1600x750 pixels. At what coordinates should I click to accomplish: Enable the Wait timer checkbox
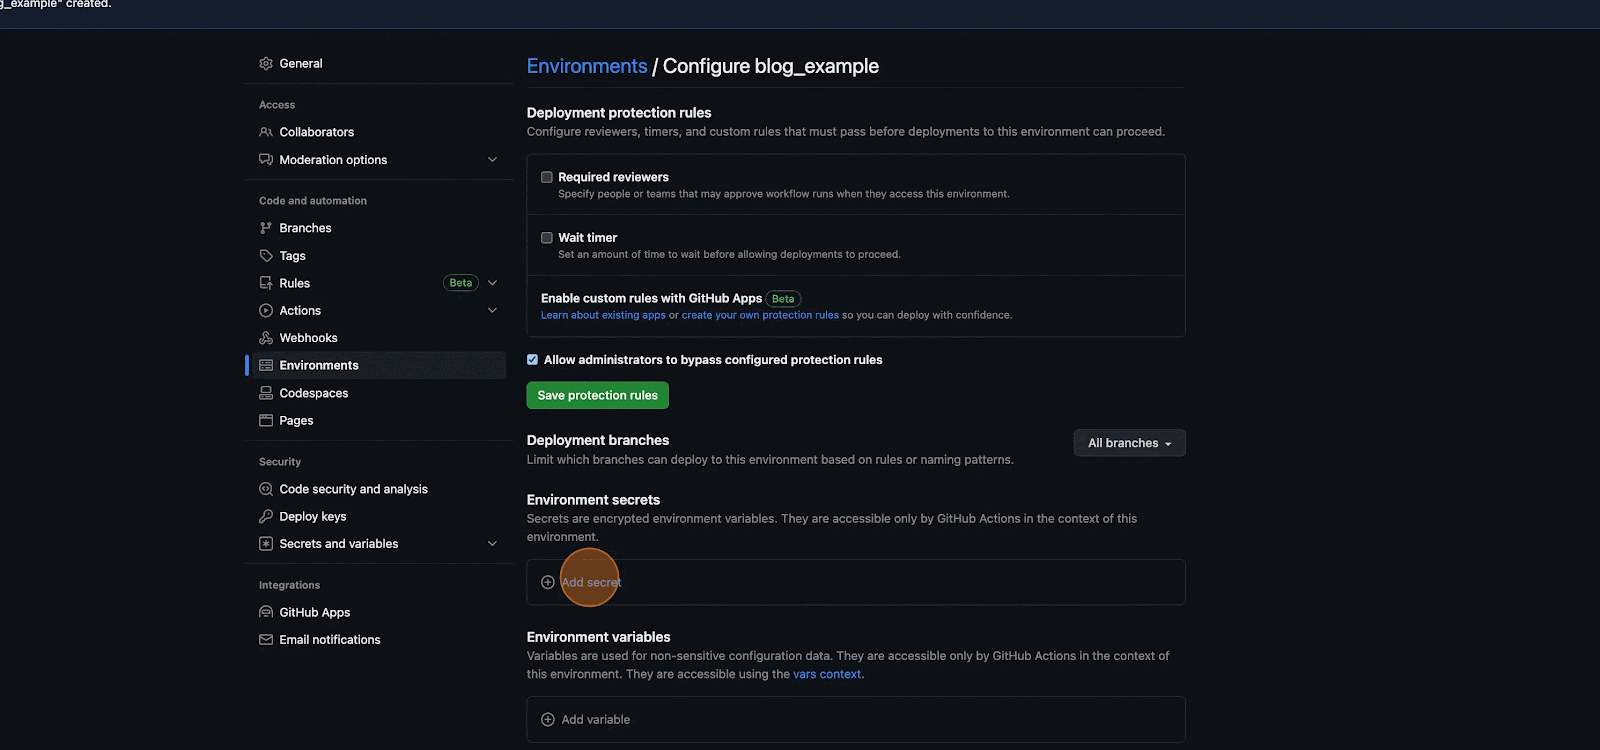[547, 238]
